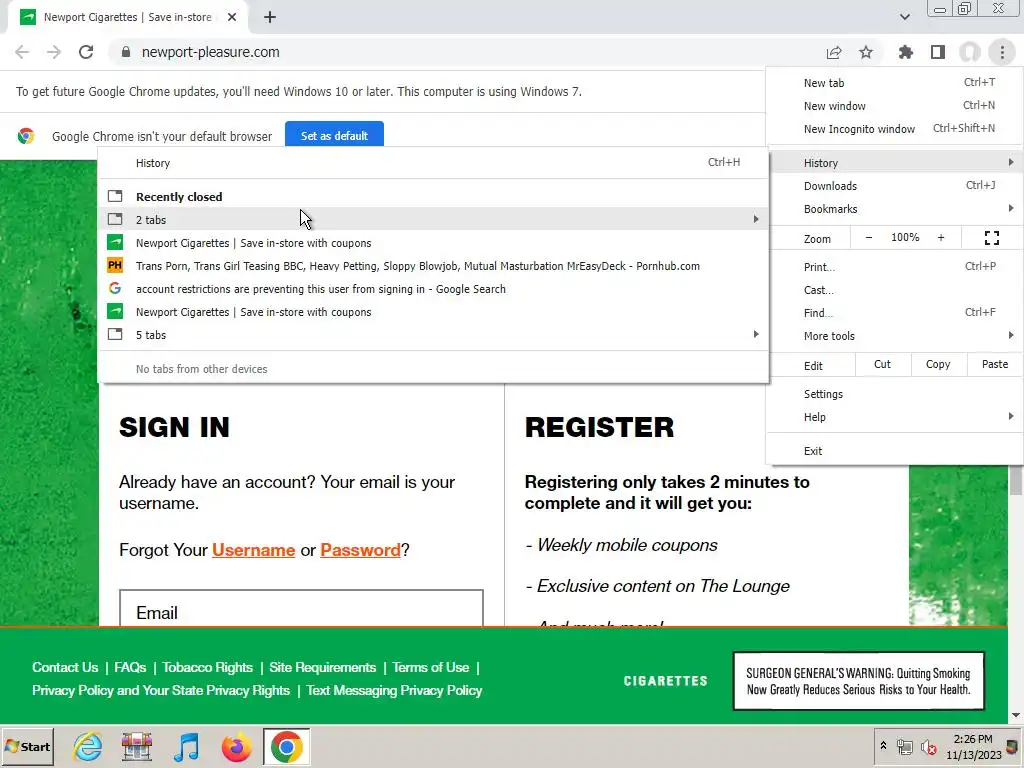The width and height of the screenshot is (1024, 768).
Task: Decrease zoom with the minus button
Action: (x=869, y=238)
